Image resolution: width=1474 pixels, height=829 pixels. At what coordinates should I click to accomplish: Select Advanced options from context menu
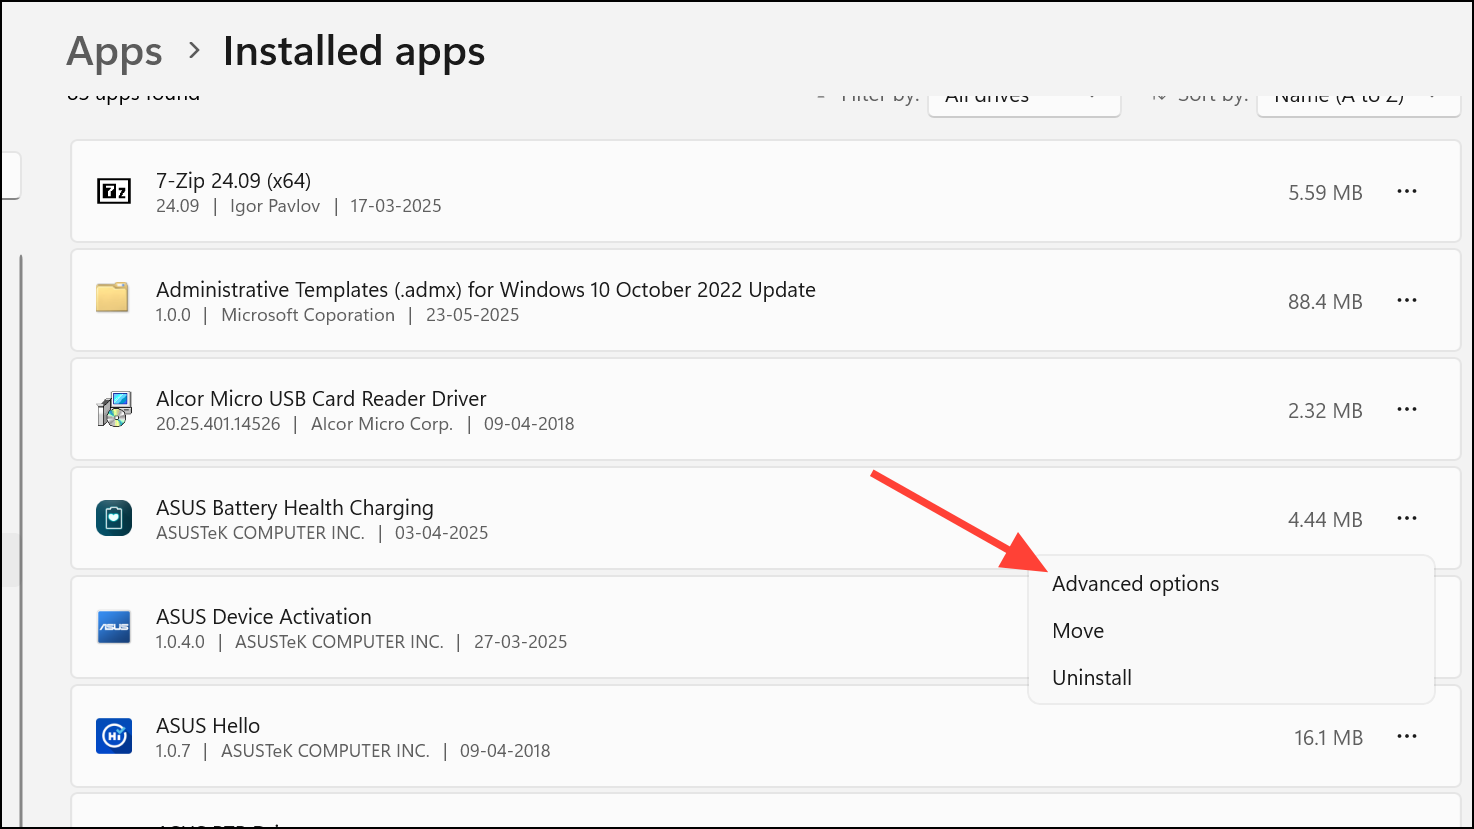[1135, 584]
